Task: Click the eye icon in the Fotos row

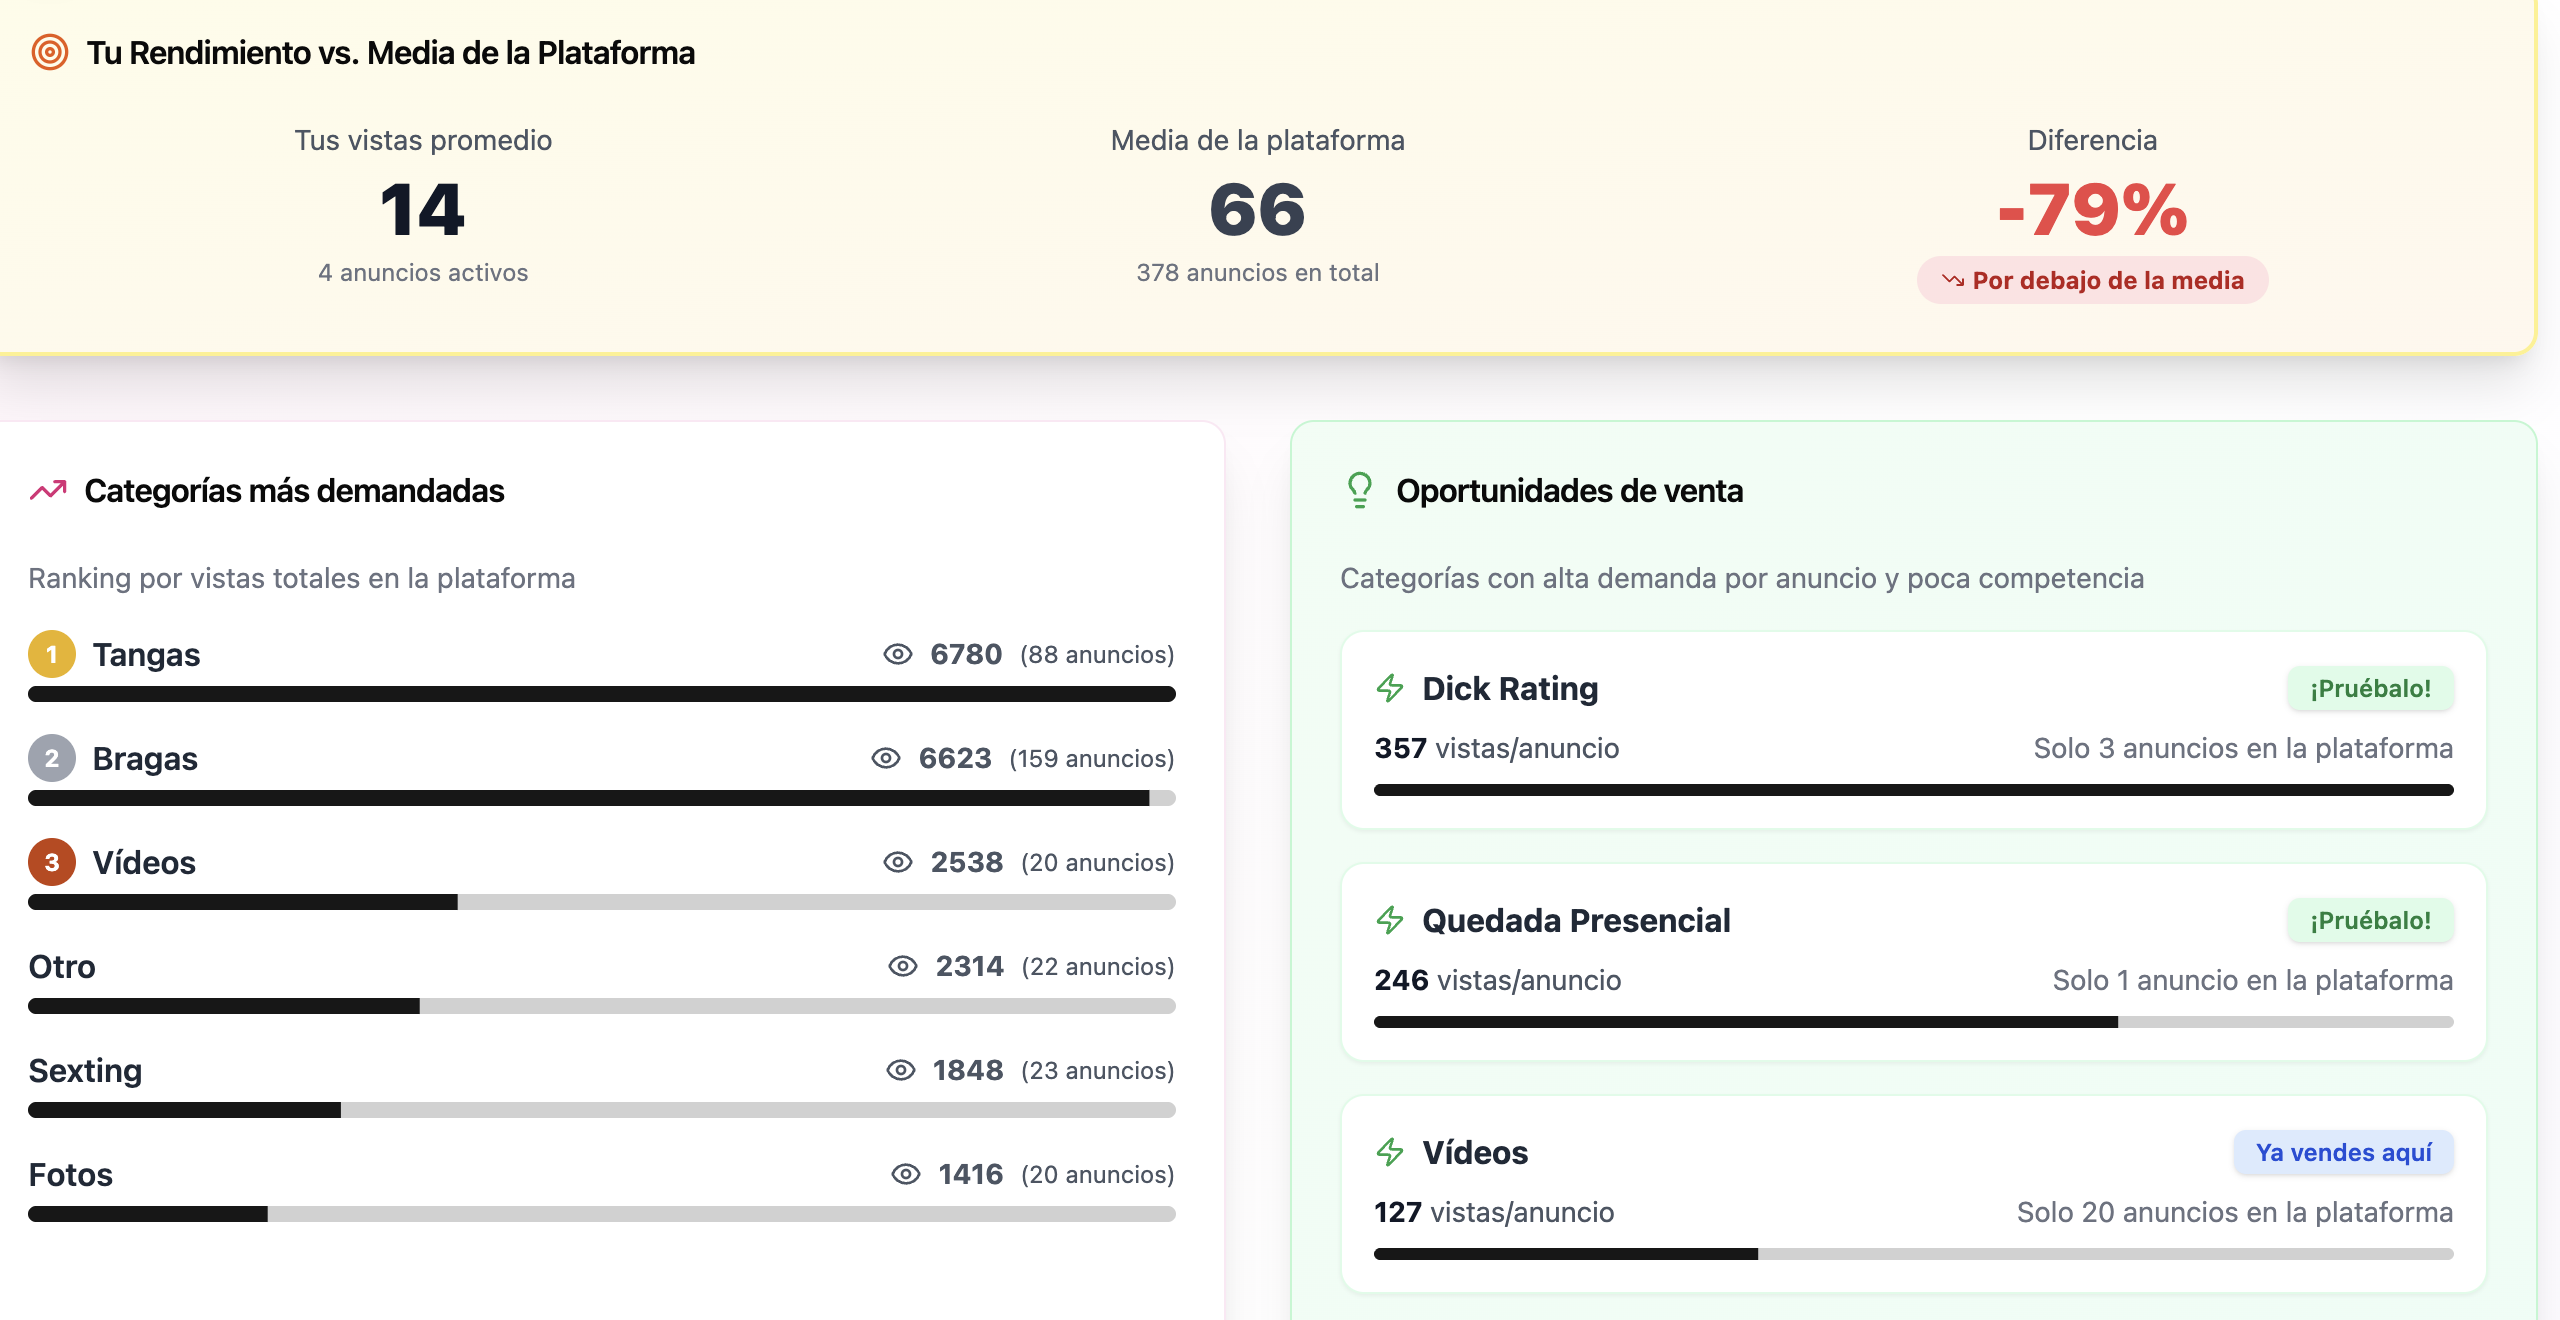Action: (x=906, y=1174)
